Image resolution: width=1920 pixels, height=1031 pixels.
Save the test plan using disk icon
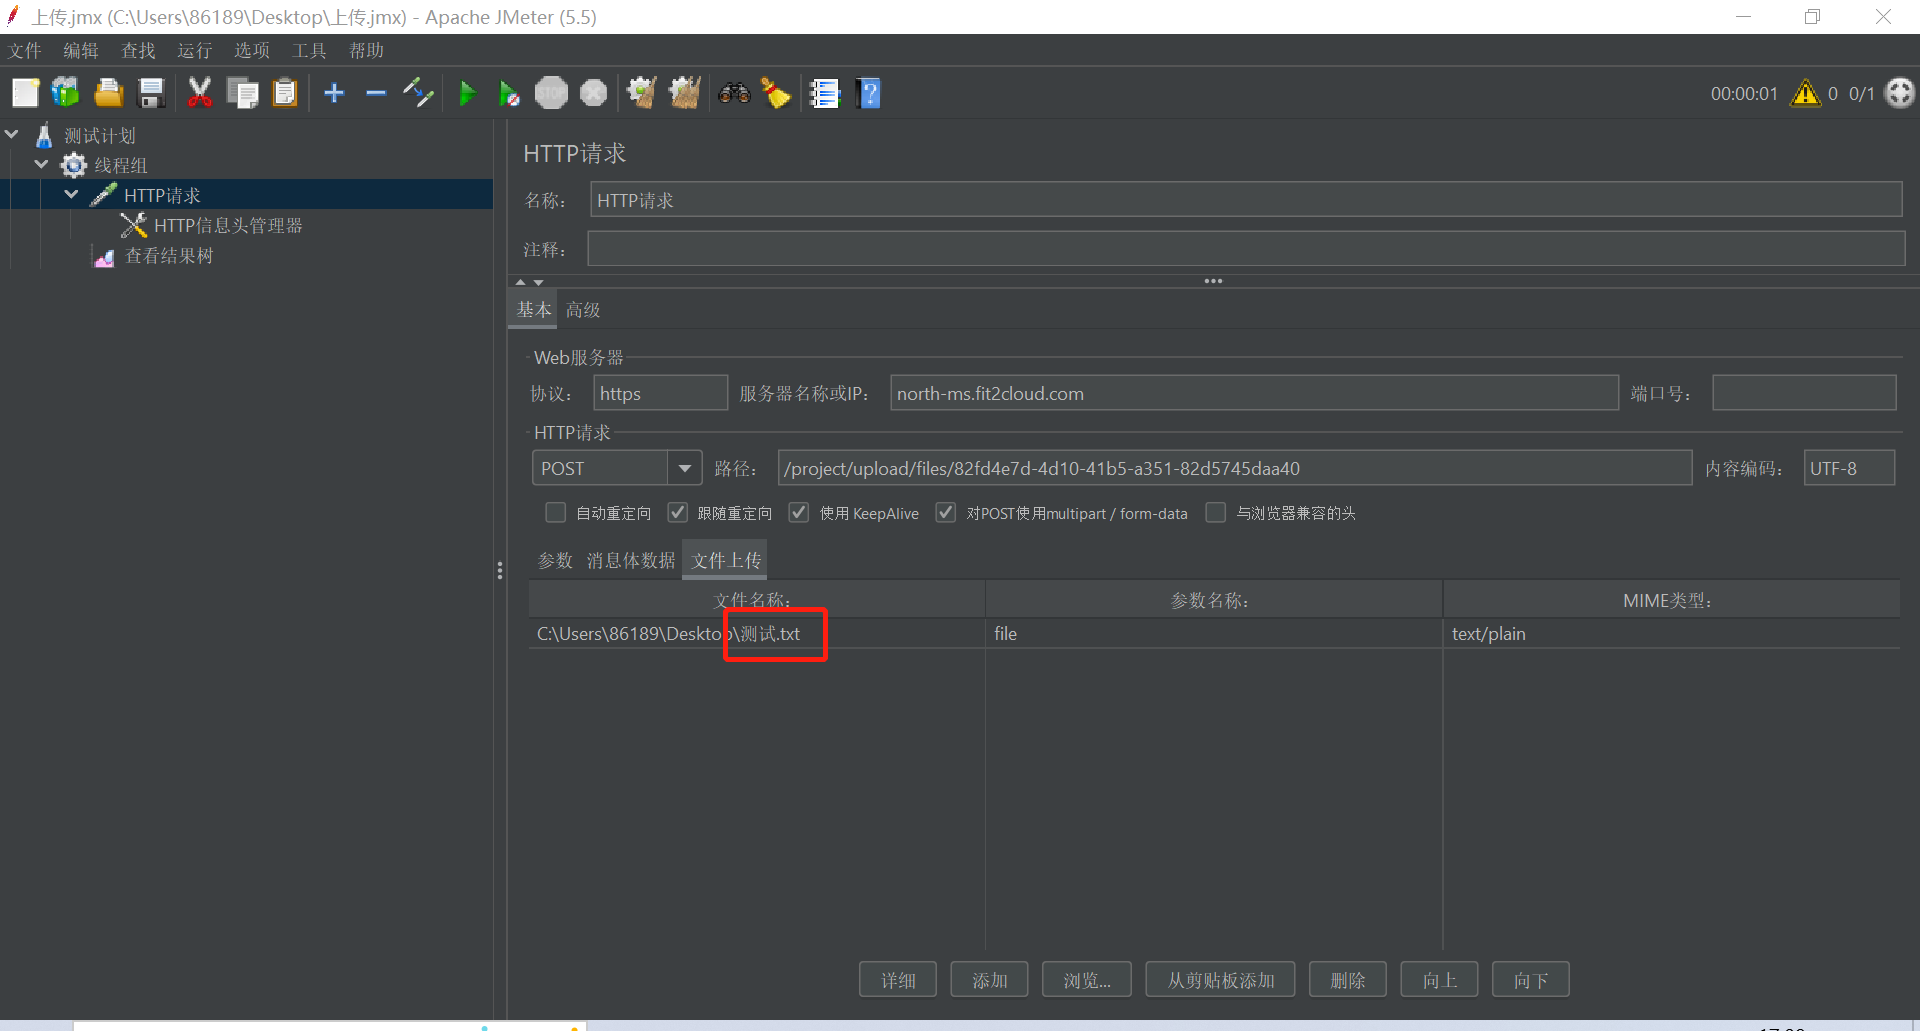pyautogui.click(x=150, y=93)
